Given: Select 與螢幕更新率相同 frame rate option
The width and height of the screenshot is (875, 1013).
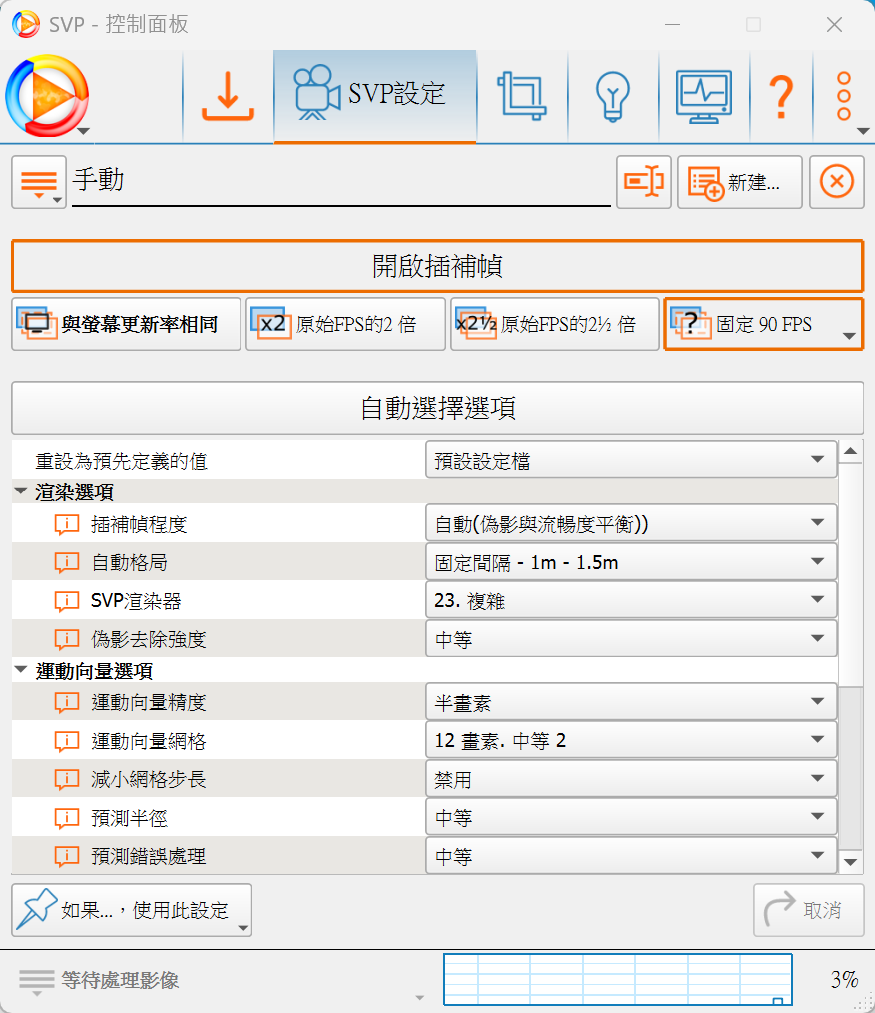Looking at the screenshot, I should (x=126, y=324).
